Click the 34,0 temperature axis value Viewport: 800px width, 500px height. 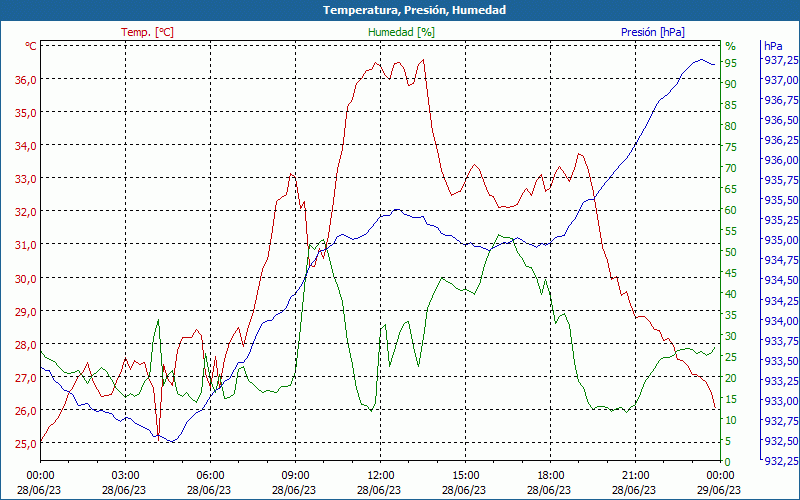point(27,146)
